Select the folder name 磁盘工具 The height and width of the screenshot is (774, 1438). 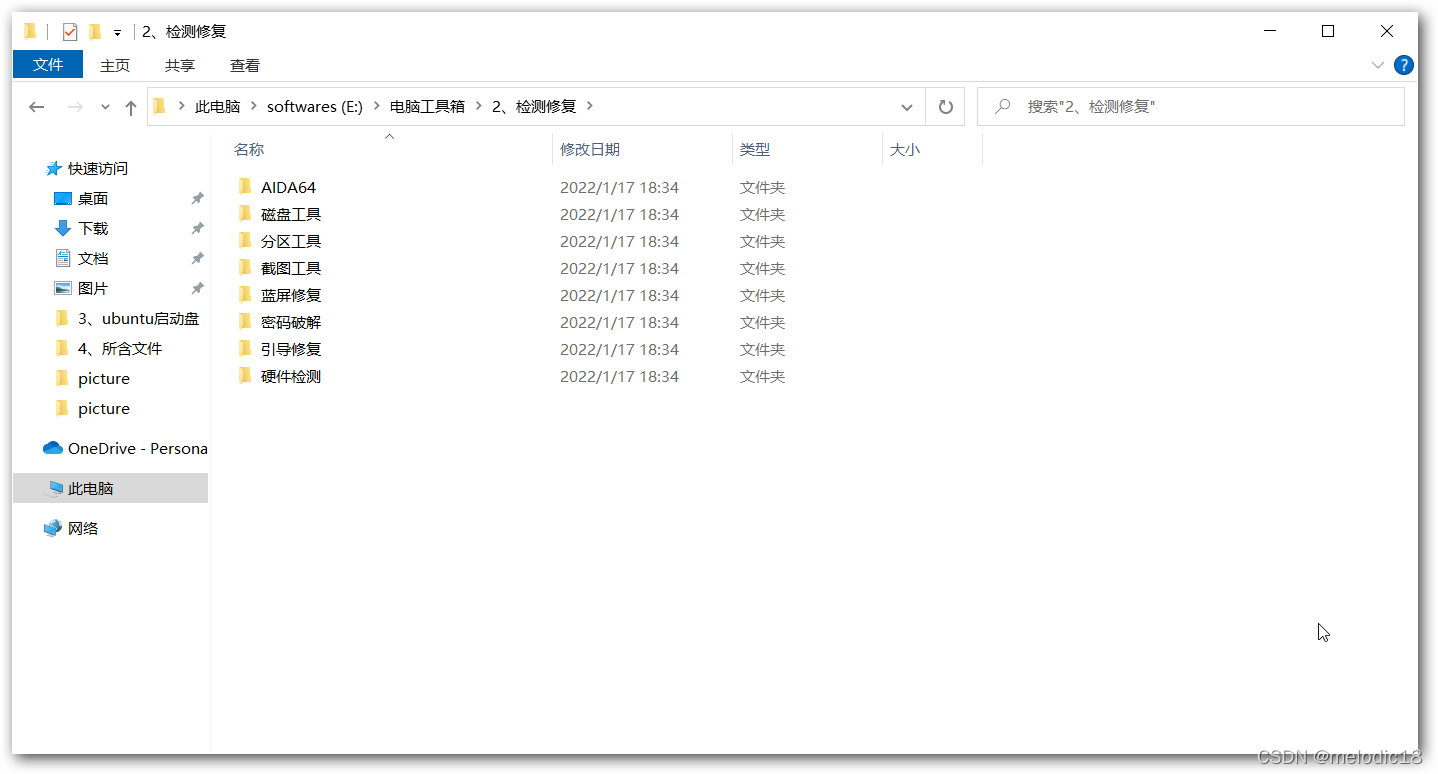click(x=291, y=215)
